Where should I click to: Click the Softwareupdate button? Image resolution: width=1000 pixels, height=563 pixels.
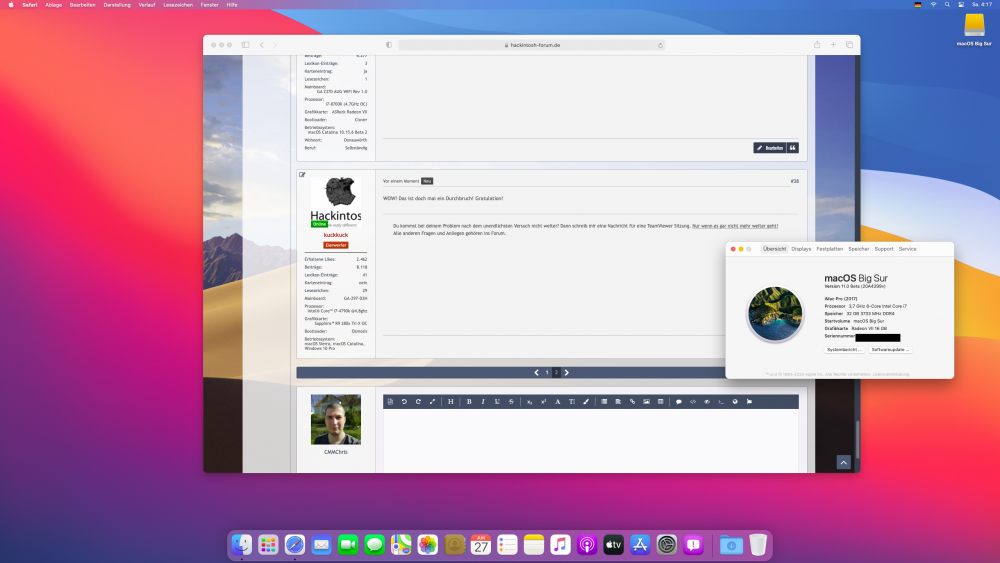(x=890, y=349)
